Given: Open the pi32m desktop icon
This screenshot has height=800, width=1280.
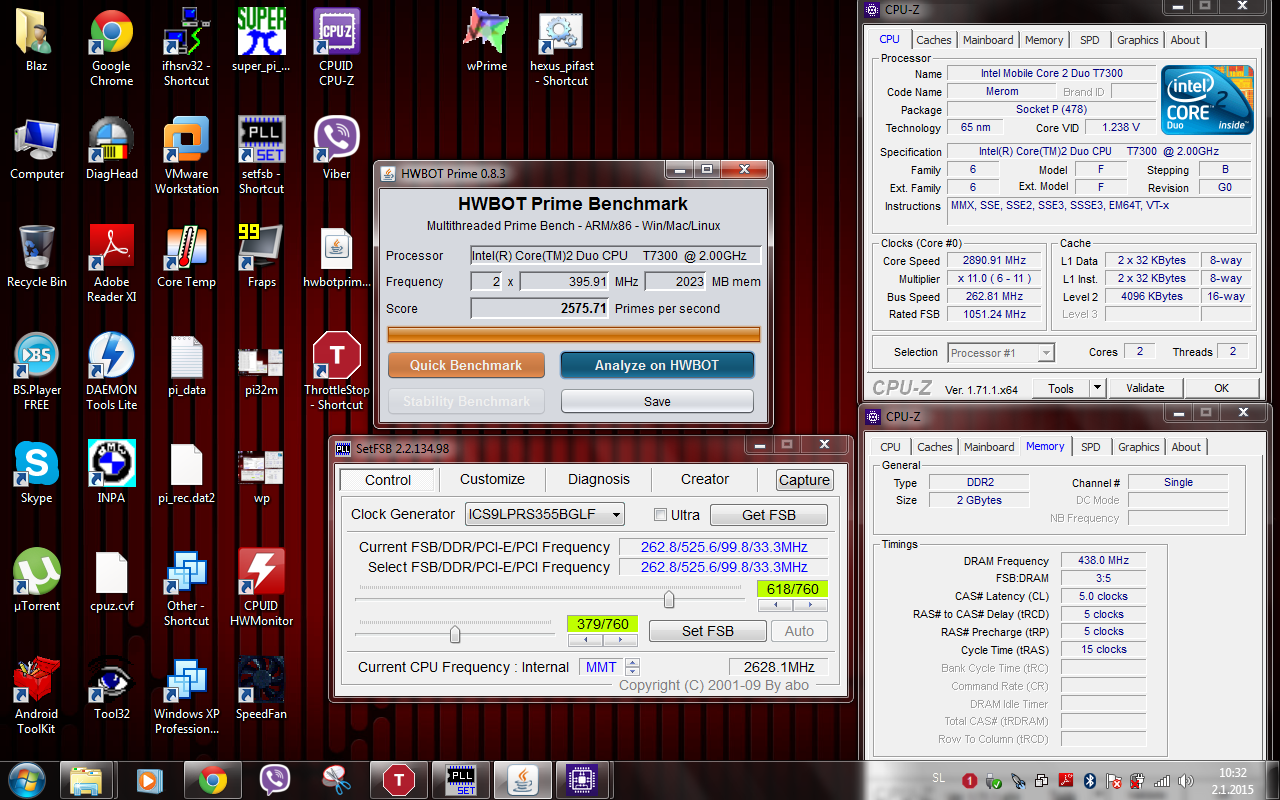Looking at the screenshot, I should pyautogui.click(x=261, y=371).
